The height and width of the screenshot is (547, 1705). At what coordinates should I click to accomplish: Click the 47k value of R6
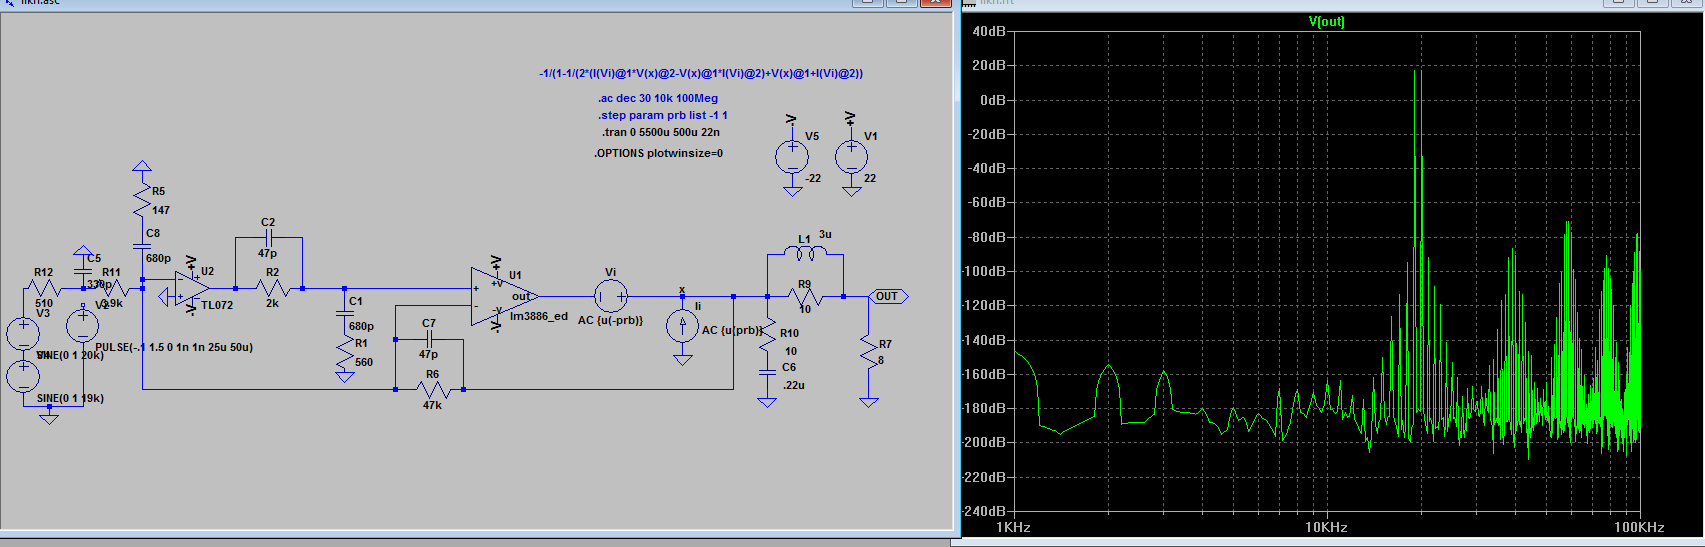tap(432, 405)
